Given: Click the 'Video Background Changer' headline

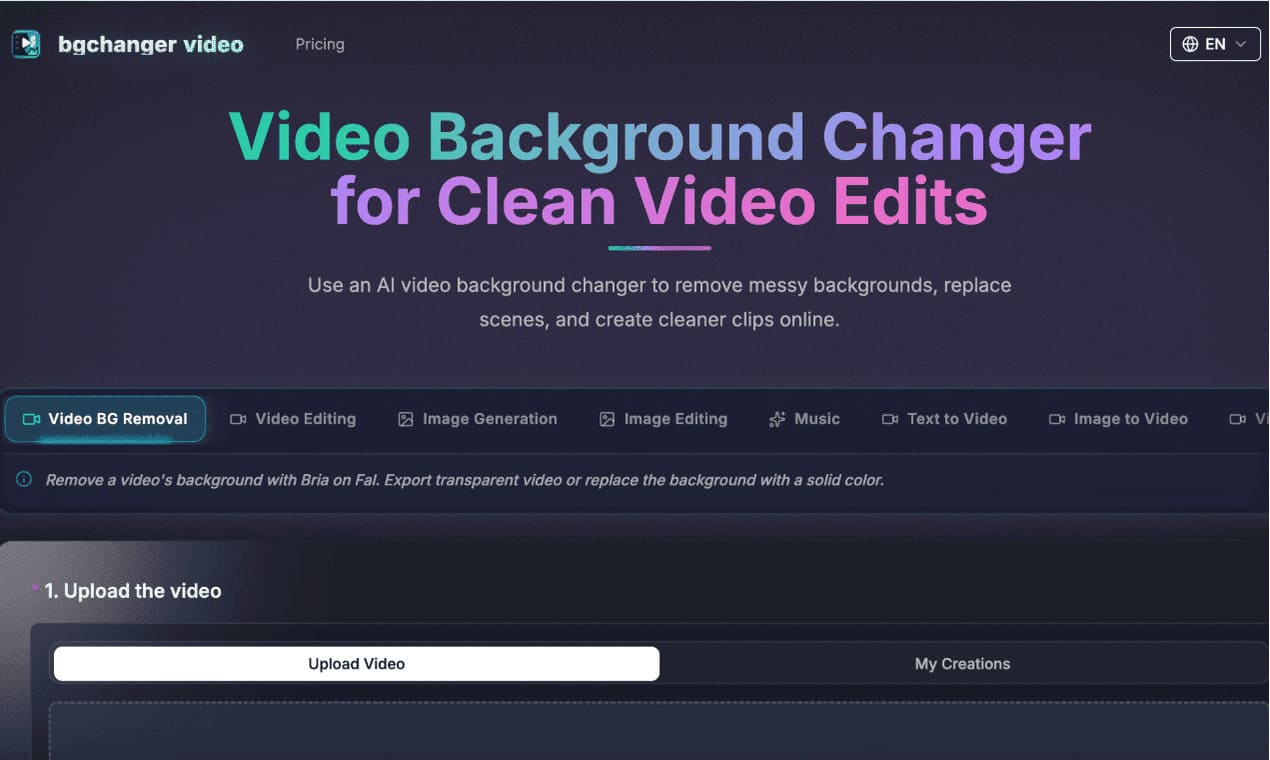Looking at the screenshot, I should click(660, 136).
